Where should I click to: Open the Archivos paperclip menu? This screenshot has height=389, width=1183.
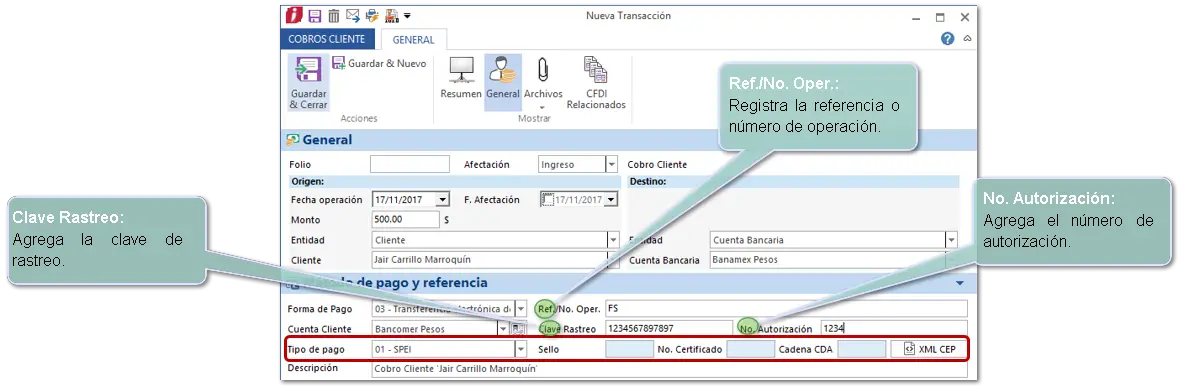[x=543, y=83]
